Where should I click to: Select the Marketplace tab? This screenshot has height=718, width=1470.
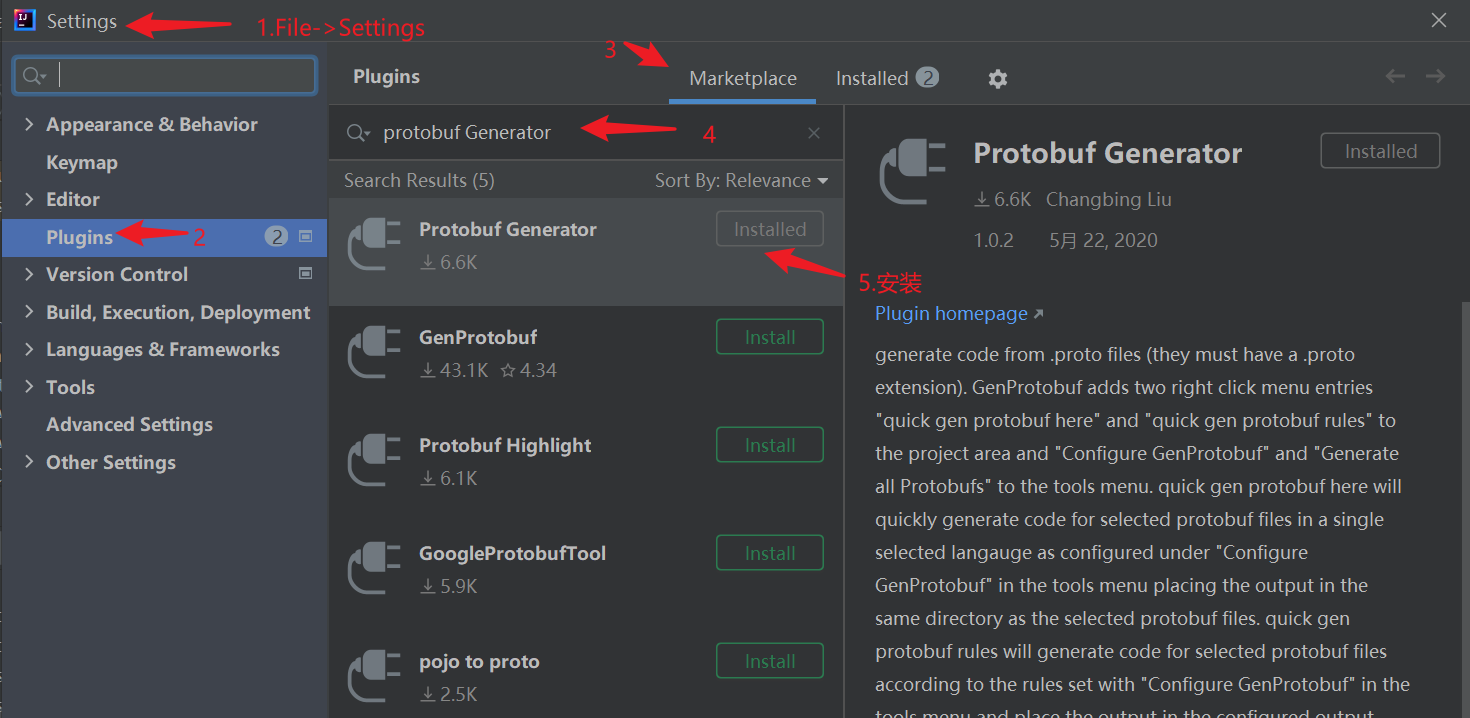pyautogui.click(x=742, y=78)
